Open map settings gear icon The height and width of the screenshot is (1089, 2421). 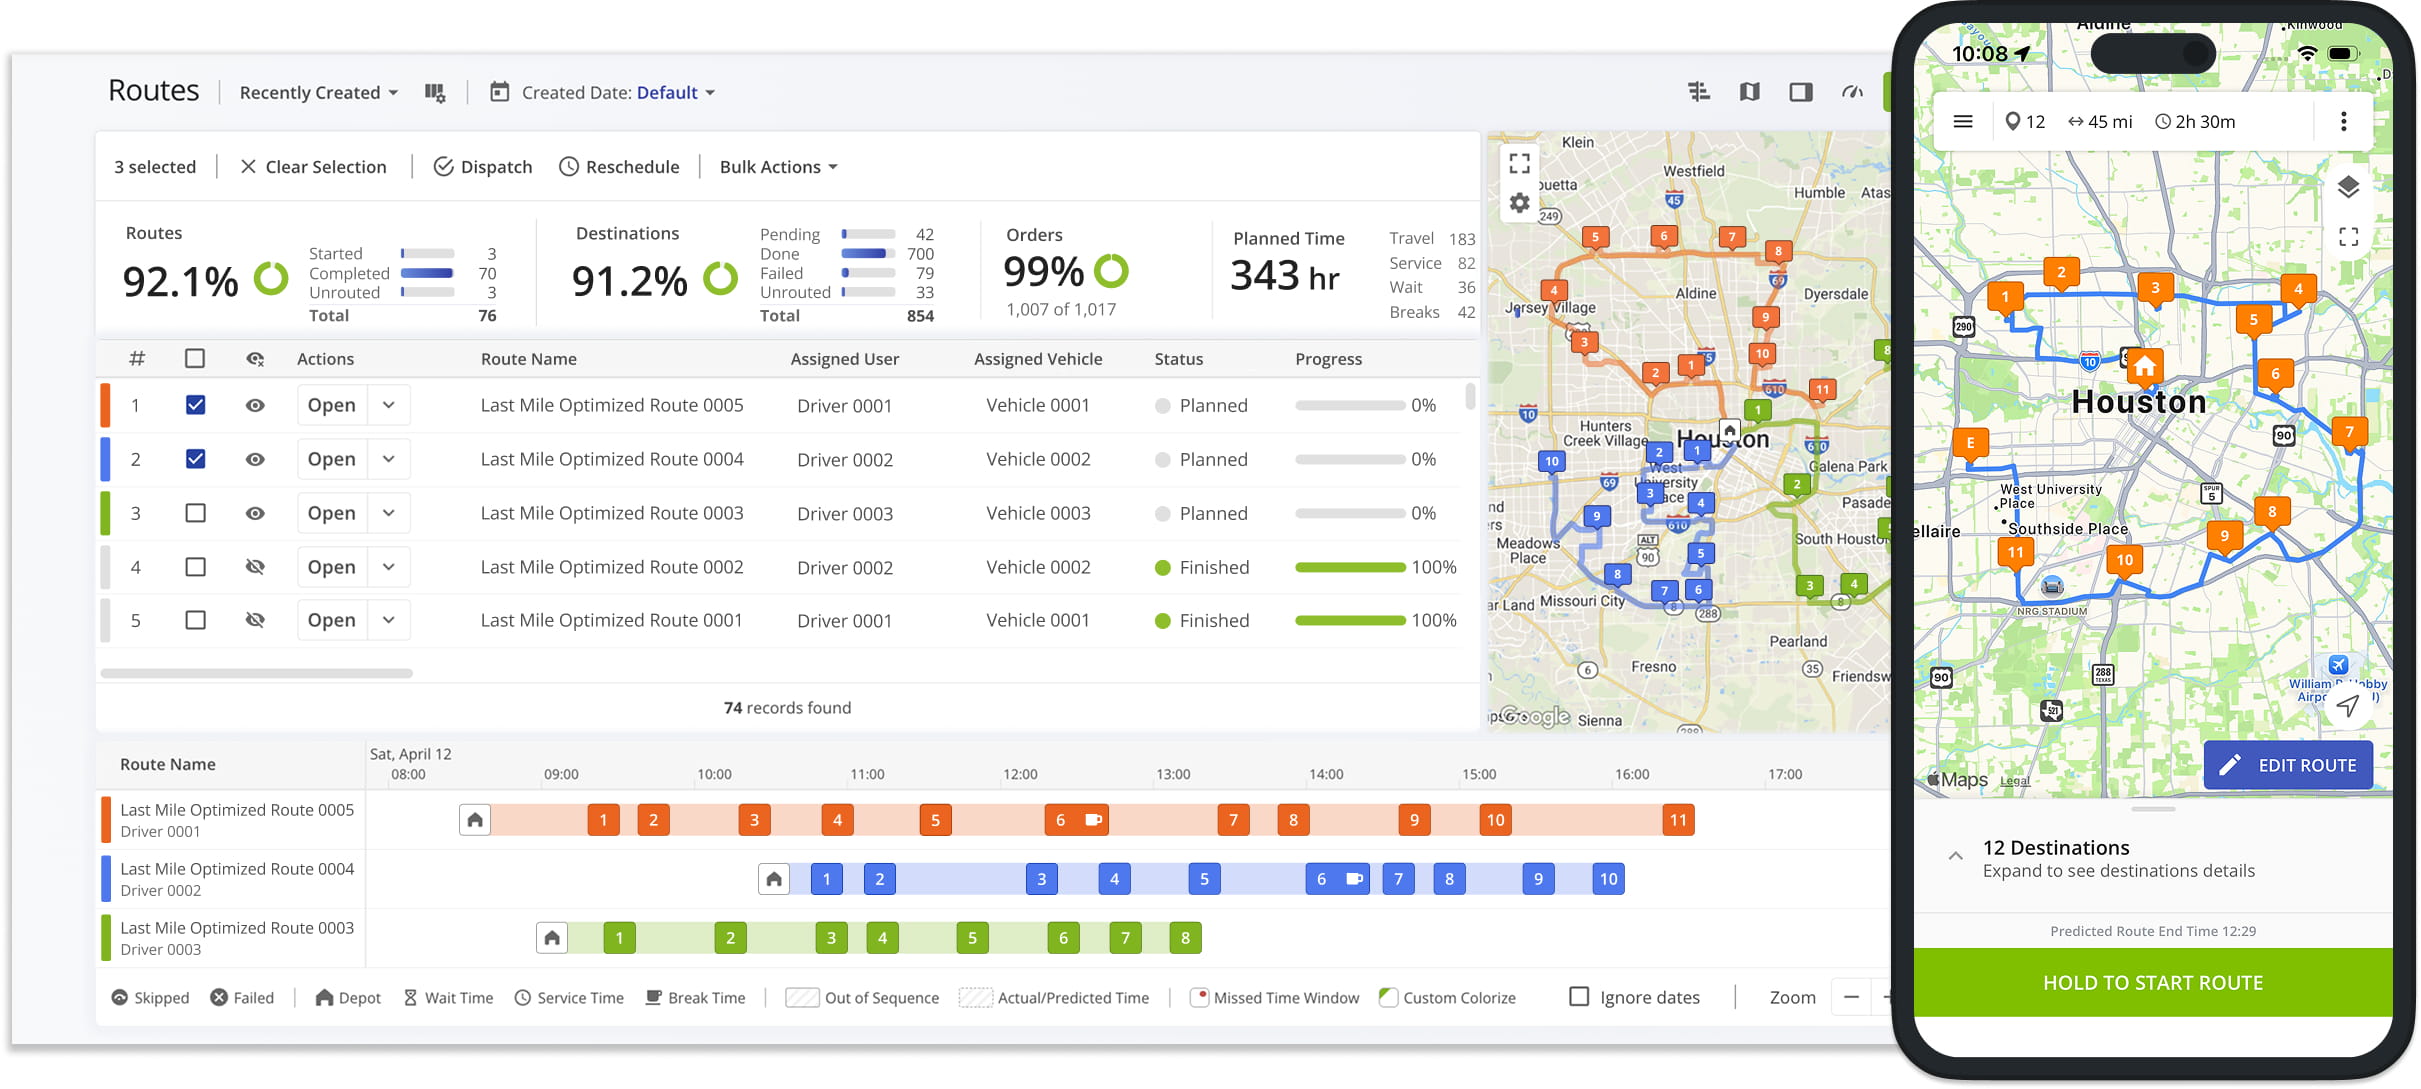click(1519, 203)
